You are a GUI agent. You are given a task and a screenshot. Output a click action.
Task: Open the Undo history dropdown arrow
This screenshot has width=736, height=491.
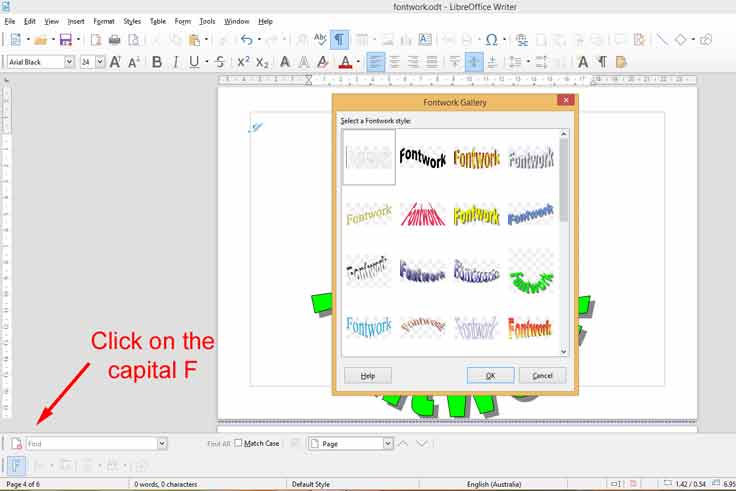coord(259,40)
